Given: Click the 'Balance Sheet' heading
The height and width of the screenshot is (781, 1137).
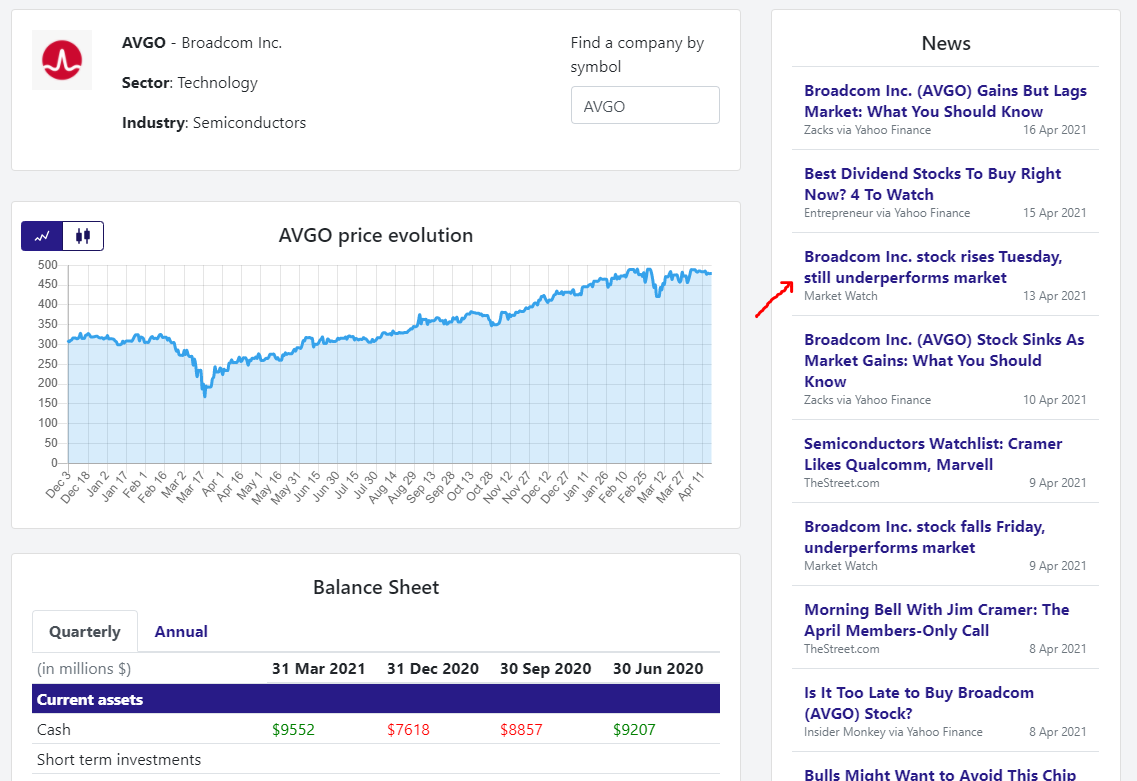Looking at the screenshot, I should tap(376, 587).
